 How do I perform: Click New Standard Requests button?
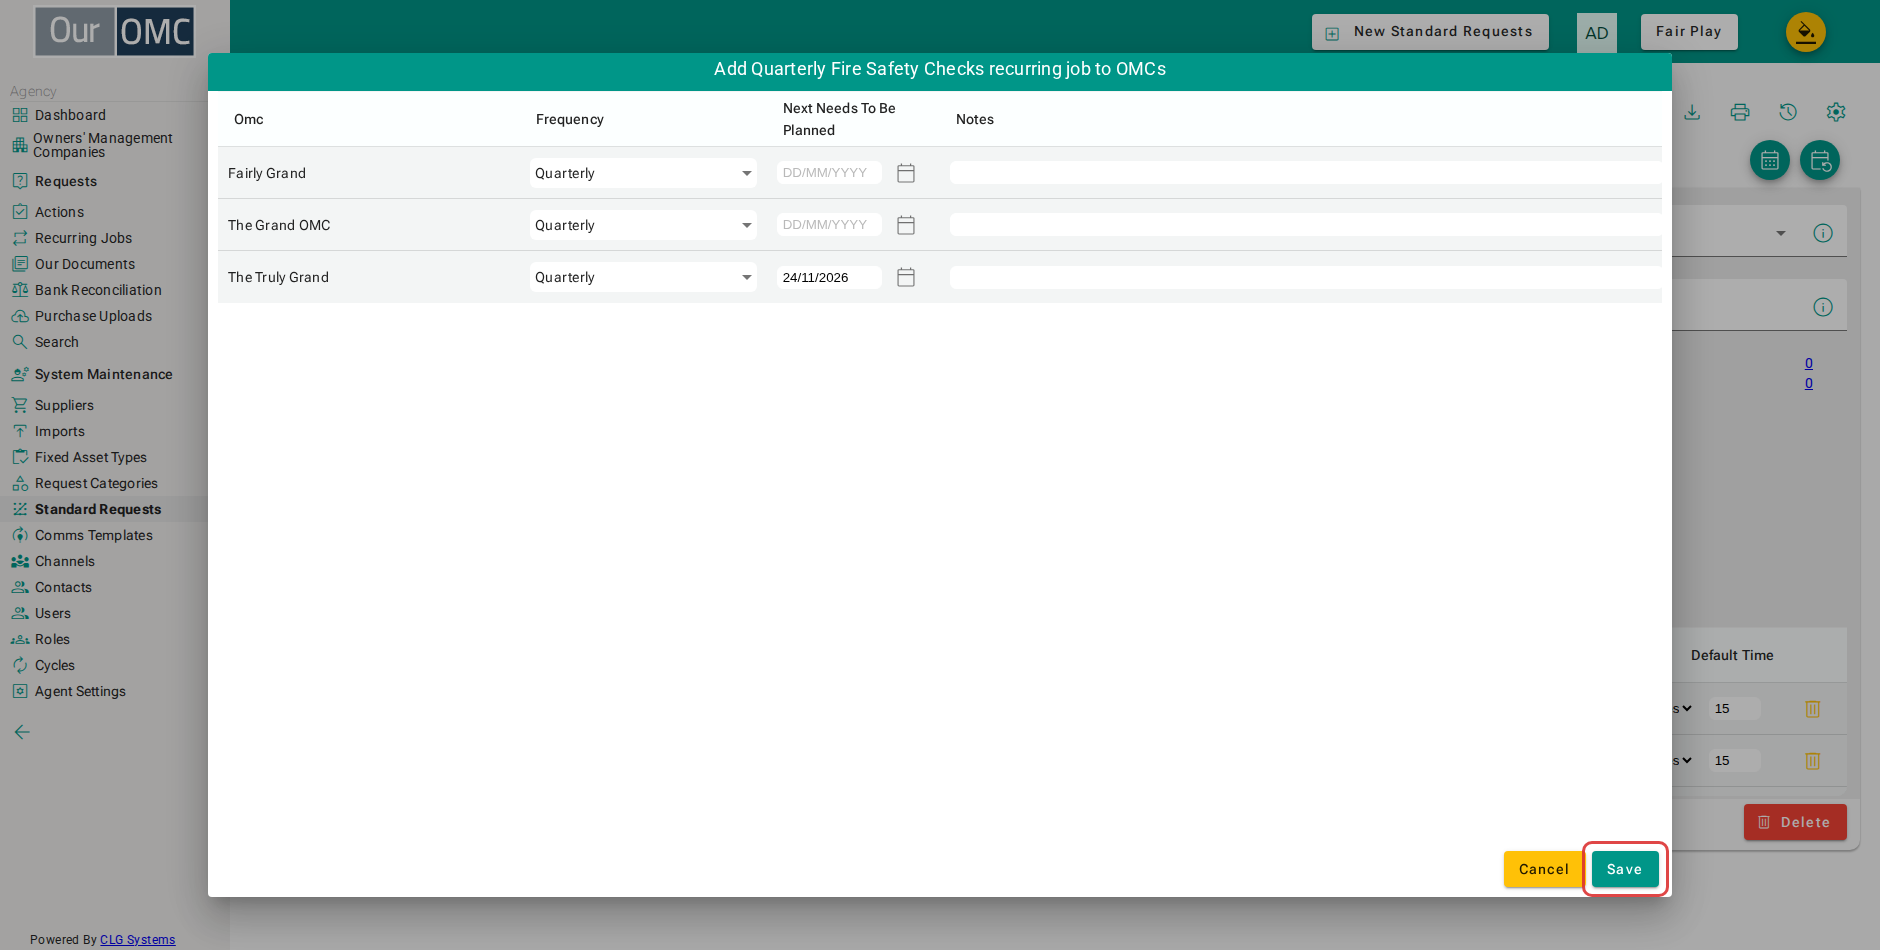tap(1430, 32)
